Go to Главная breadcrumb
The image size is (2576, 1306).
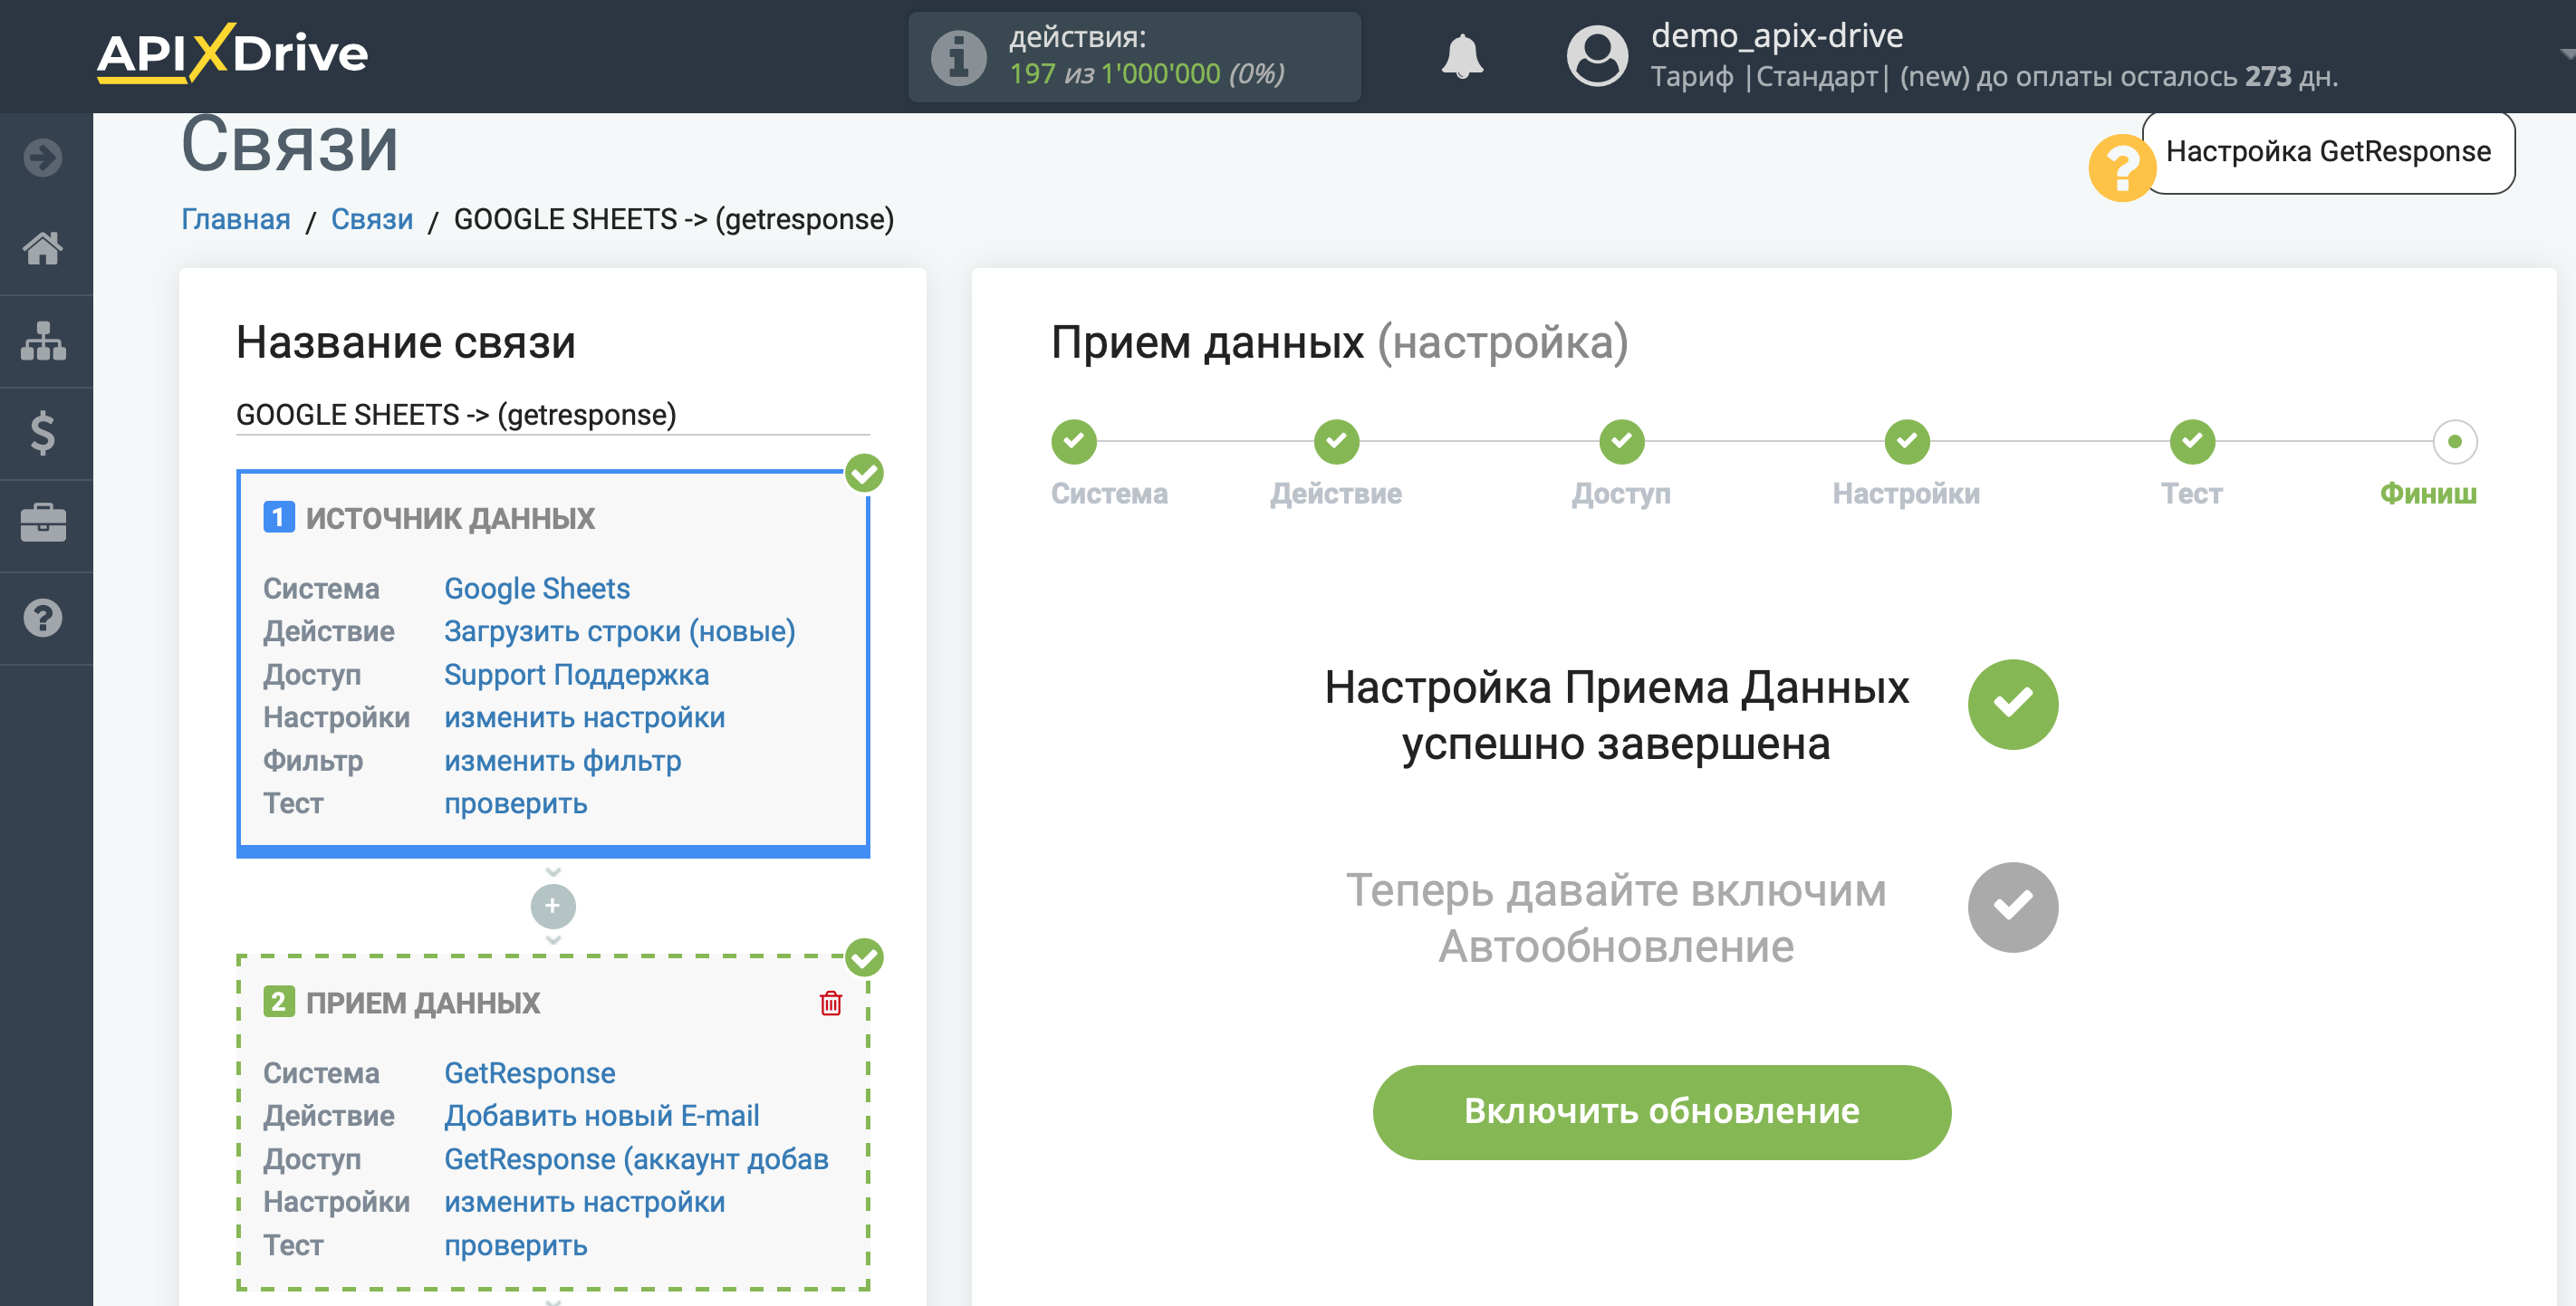(236, 219)
